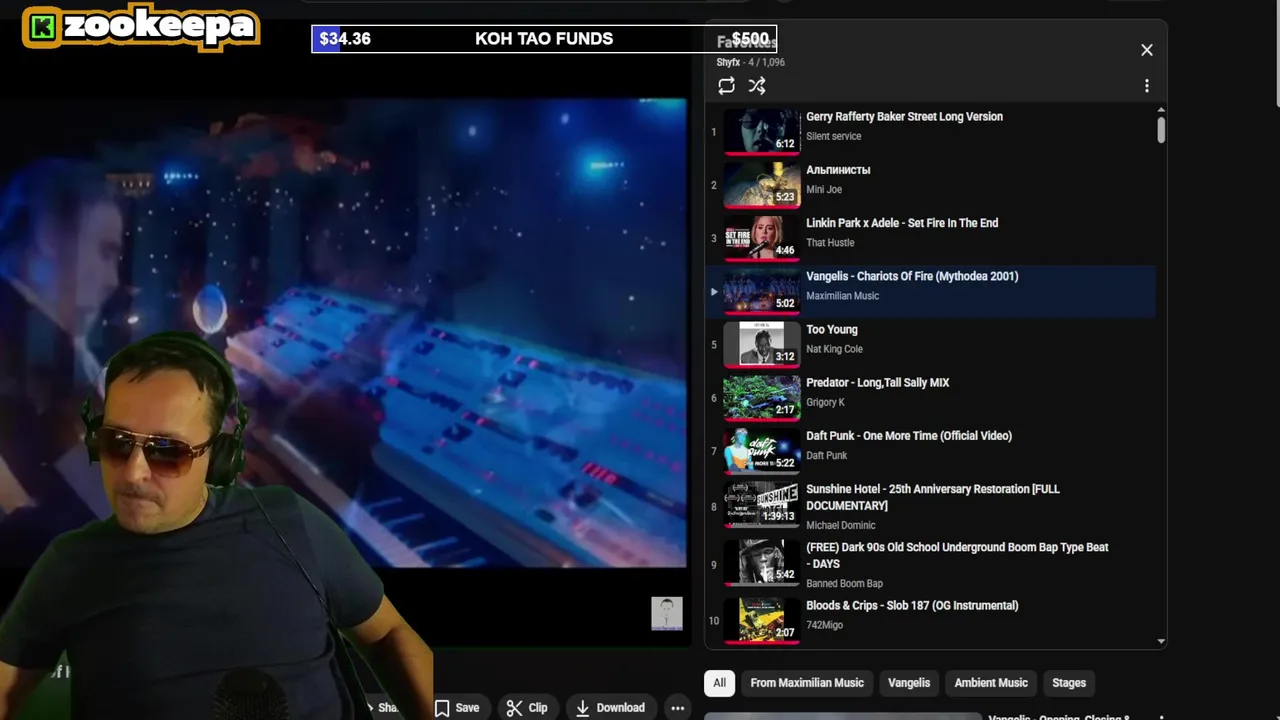Click the playlist scrollbar thumb
The image size is (1280, 720).
coord(1161,130)
